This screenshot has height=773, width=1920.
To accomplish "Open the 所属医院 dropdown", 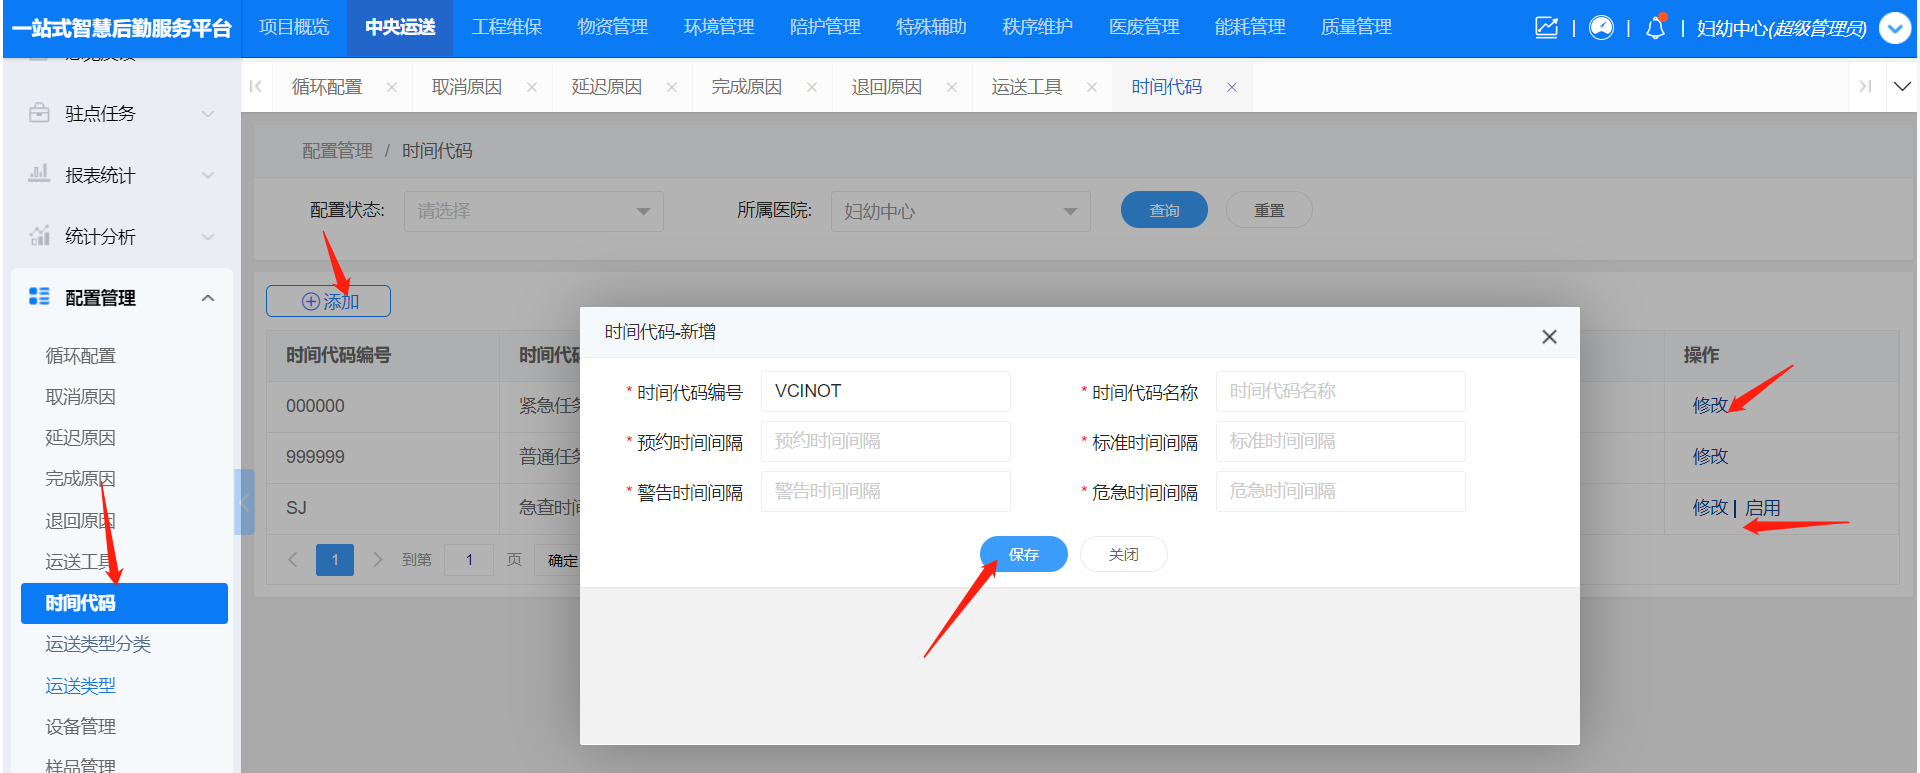I will click(x=961, y=211).
